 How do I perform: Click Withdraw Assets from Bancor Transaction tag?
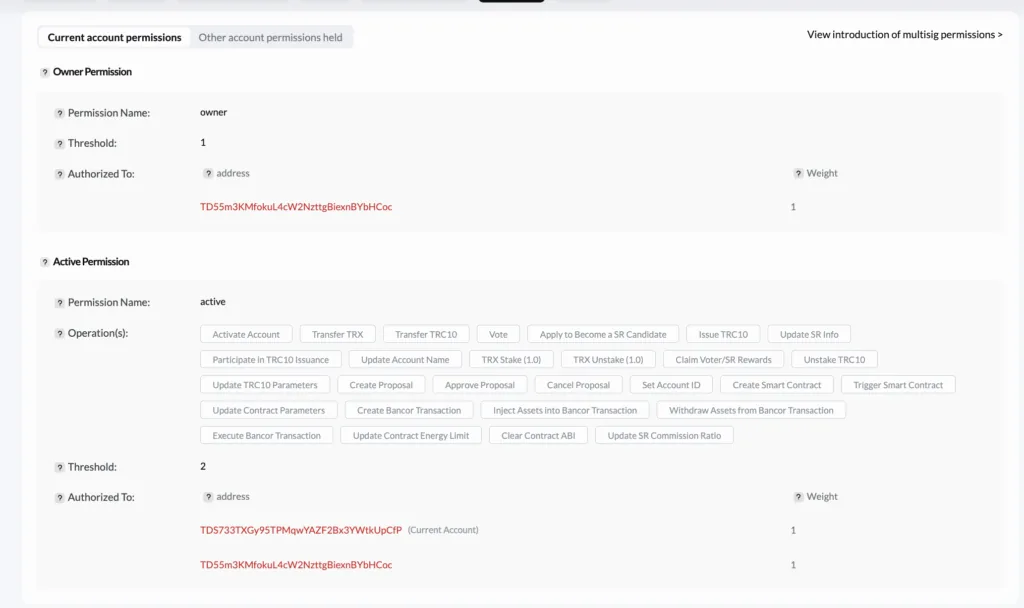pos(751,411)
